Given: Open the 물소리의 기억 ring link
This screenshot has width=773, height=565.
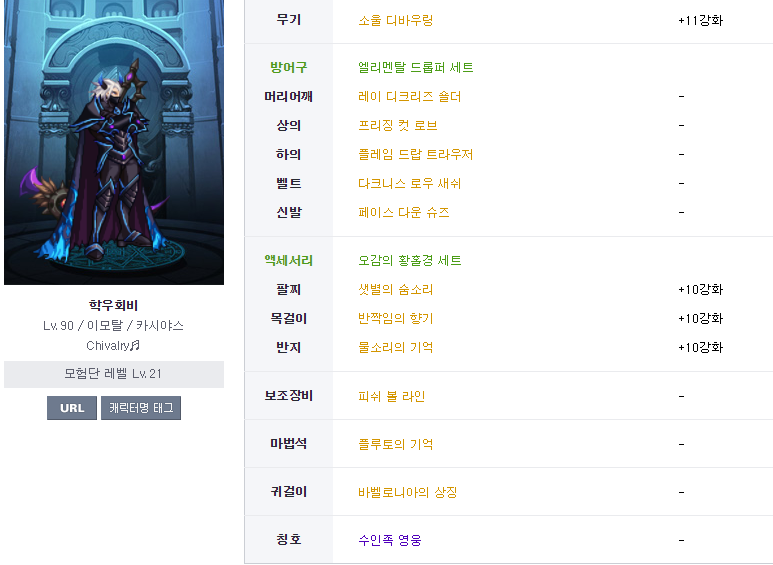Looking at the screenshot, I should [395, 348].
